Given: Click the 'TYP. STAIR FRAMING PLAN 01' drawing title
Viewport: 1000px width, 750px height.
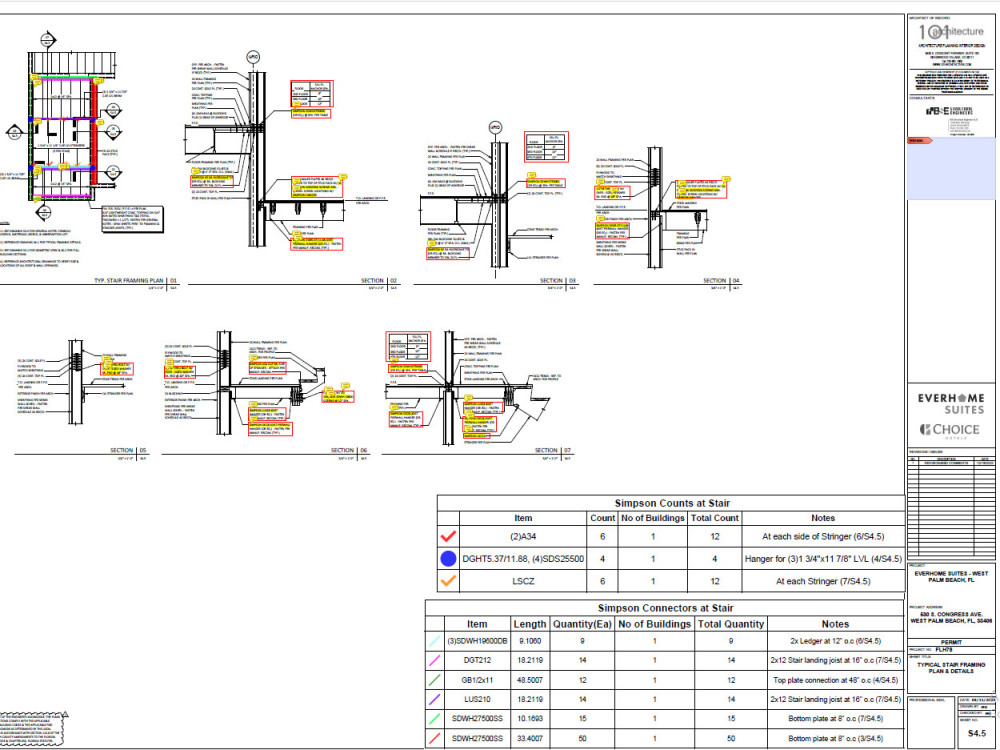Looking at the screenshot, I should click(x=135, y=281).
